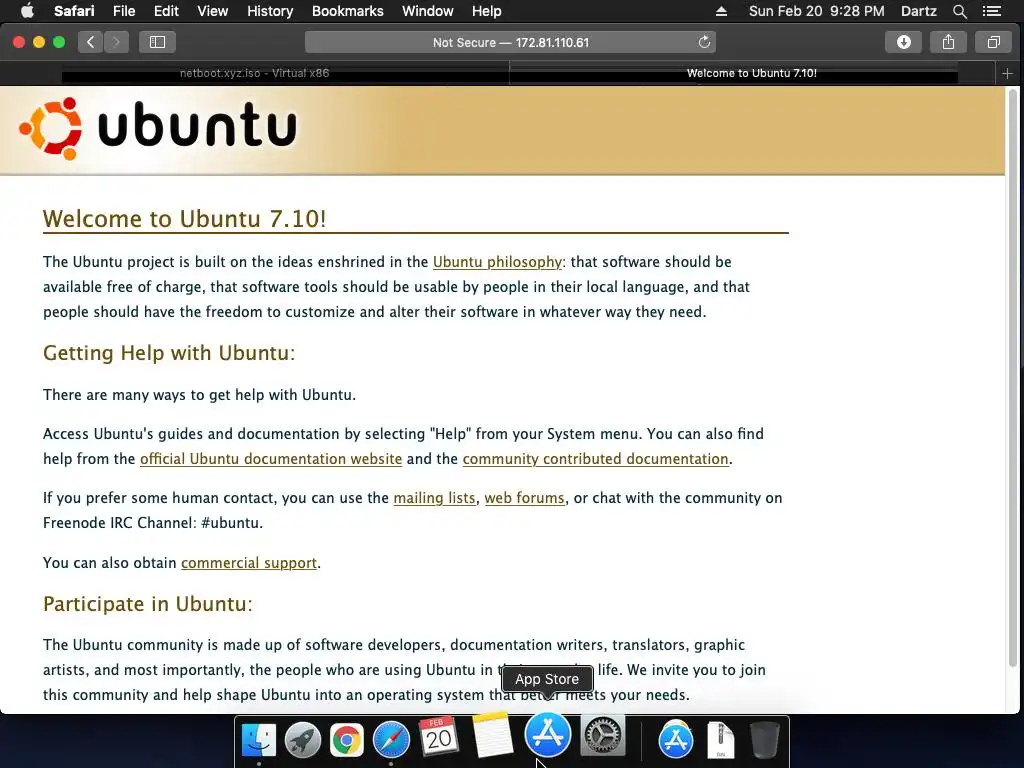Open the View menu

[212, 11]
